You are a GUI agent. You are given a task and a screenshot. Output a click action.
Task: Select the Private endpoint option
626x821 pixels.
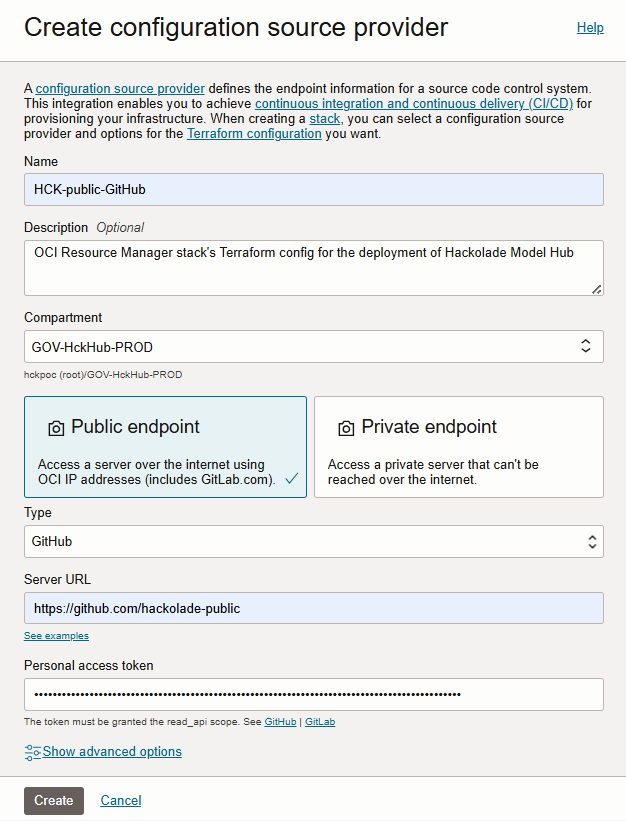[x=458, y=446]
